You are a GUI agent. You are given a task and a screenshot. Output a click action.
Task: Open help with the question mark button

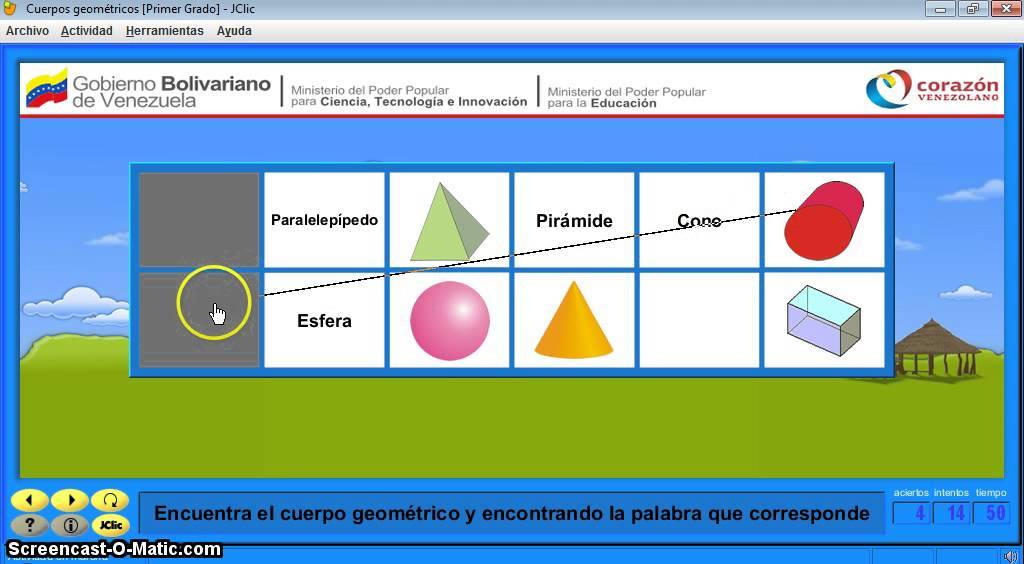pos(29,525)
